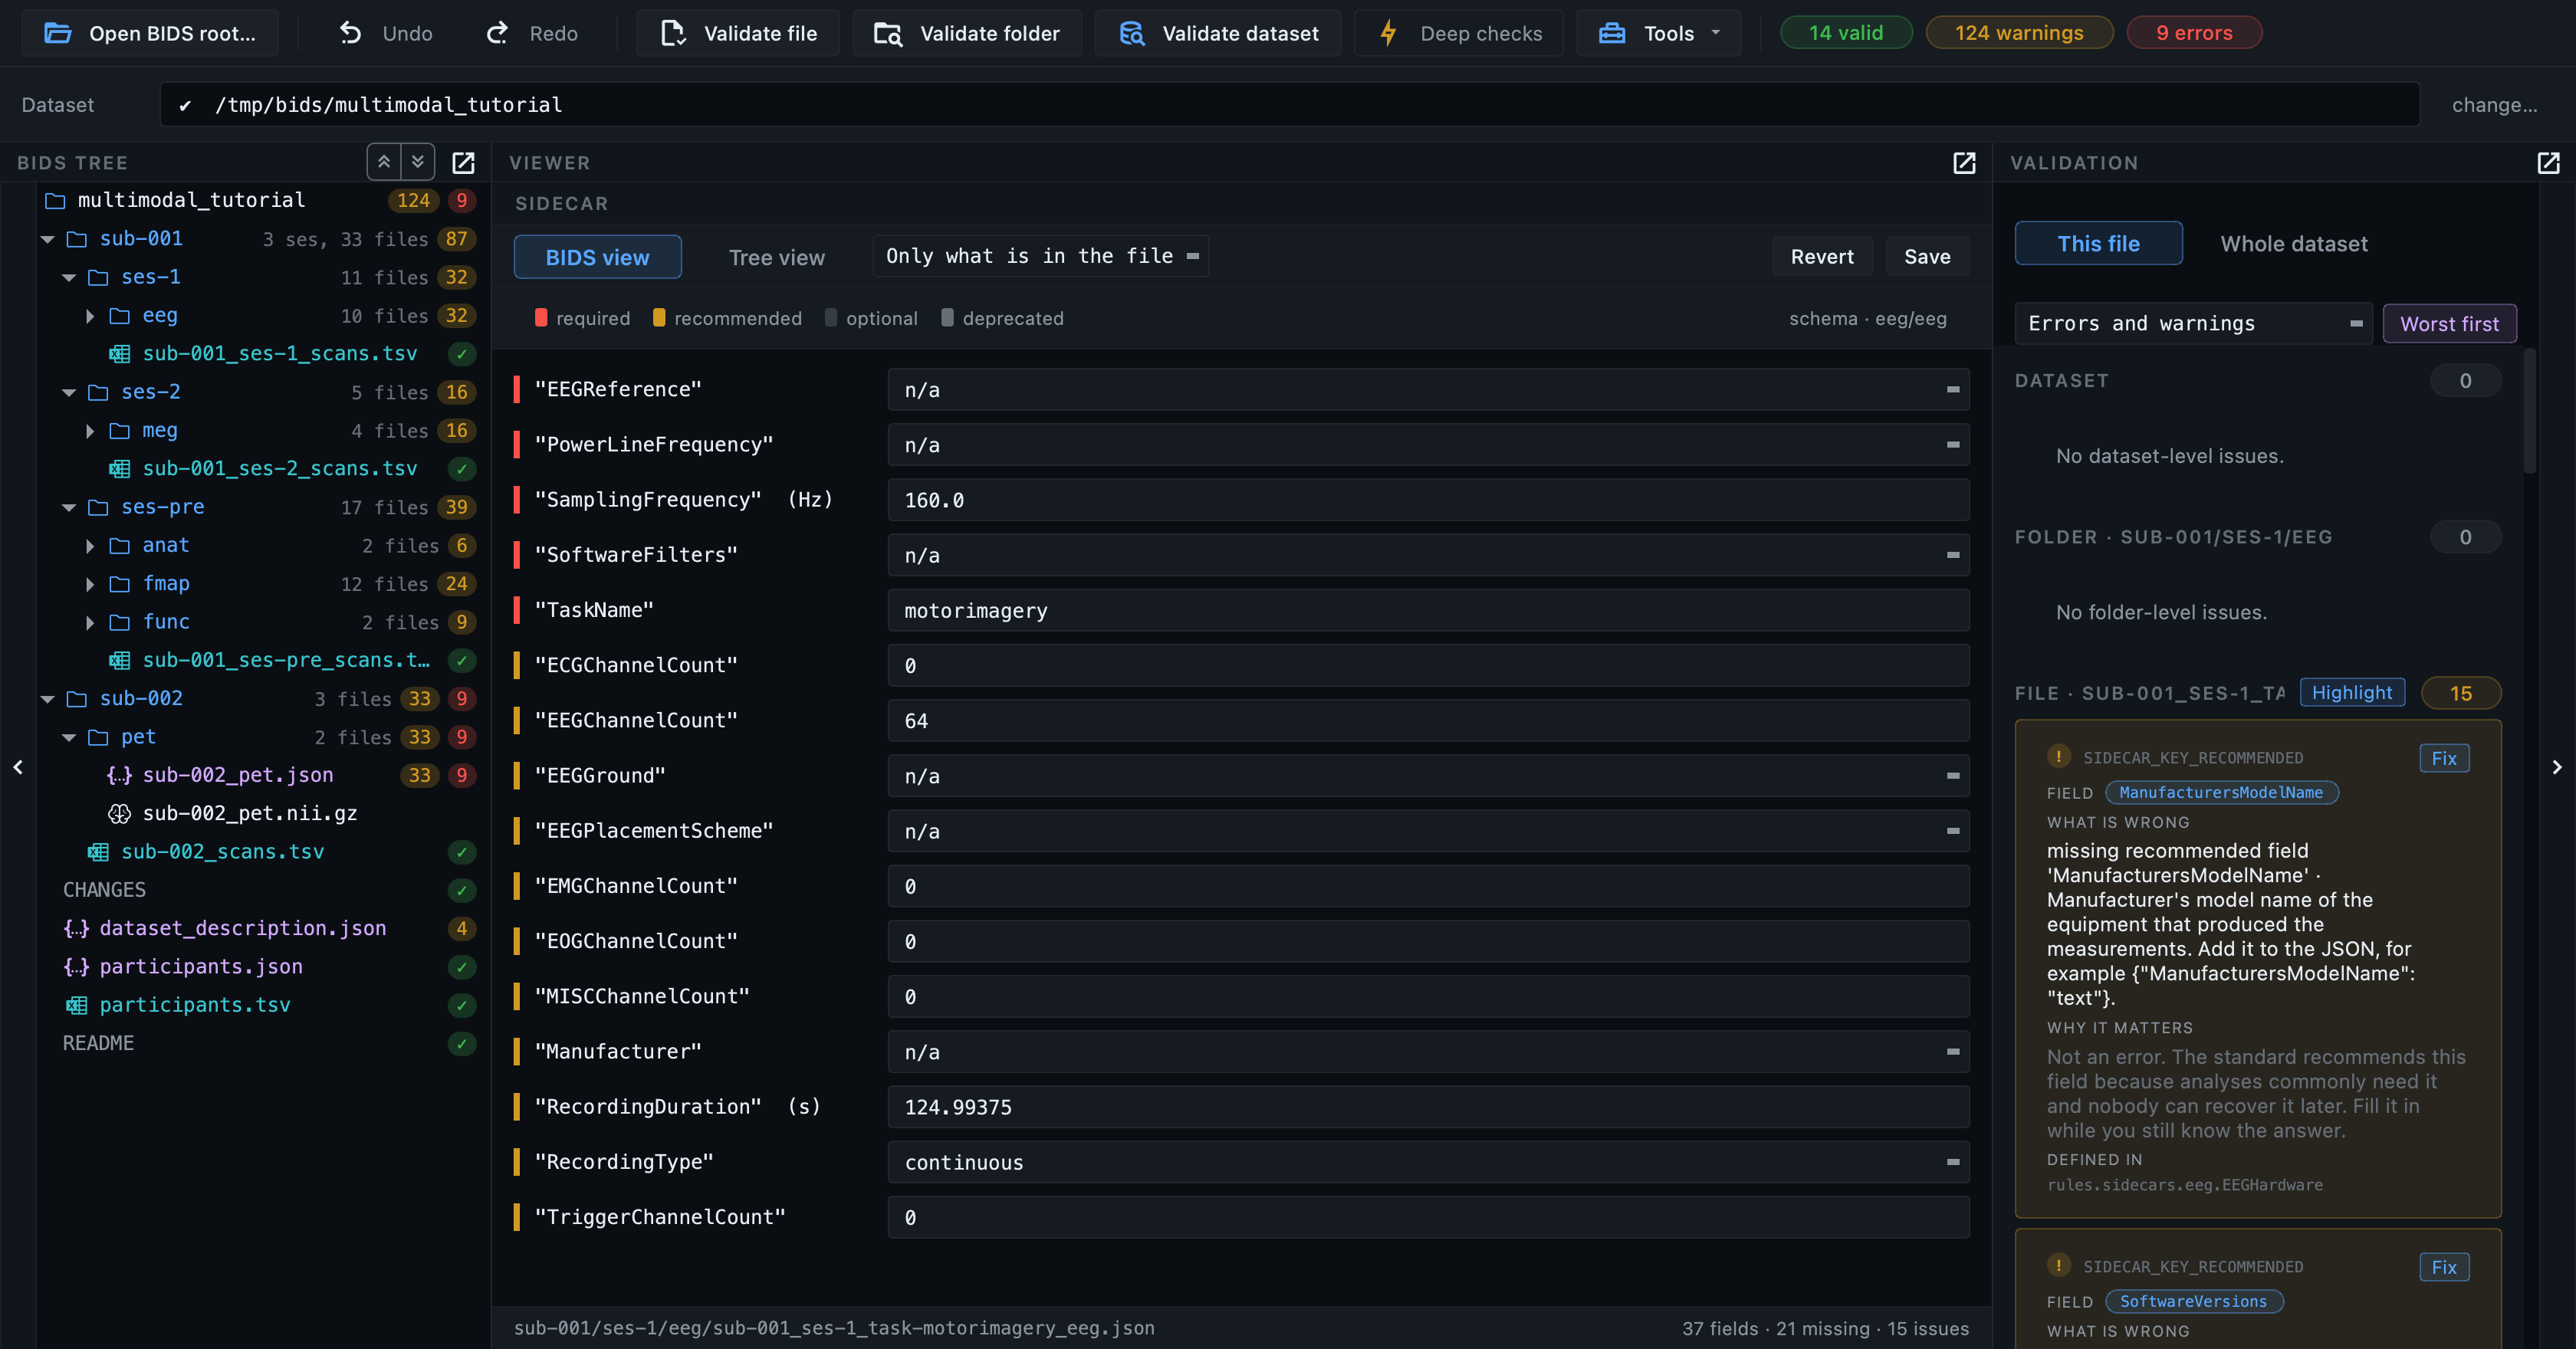Click the folder icon of anat
This screenshot has height=1349, width=2576.
[x=119, y=545]
